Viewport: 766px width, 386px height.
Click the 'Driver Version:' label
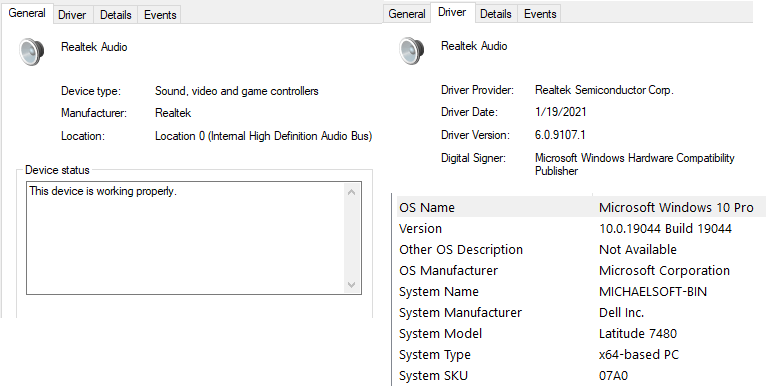(475, 135)
